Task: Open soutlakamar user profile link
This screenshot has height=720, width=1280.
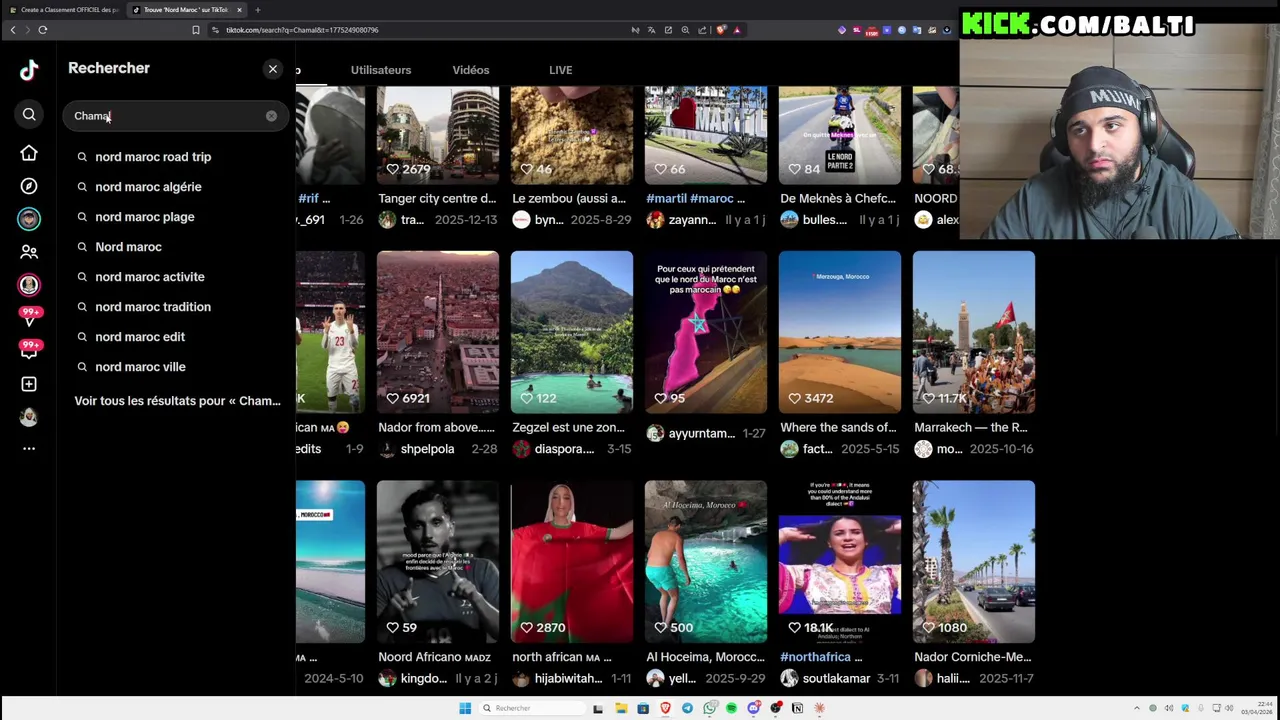Action: click(837, 679)
